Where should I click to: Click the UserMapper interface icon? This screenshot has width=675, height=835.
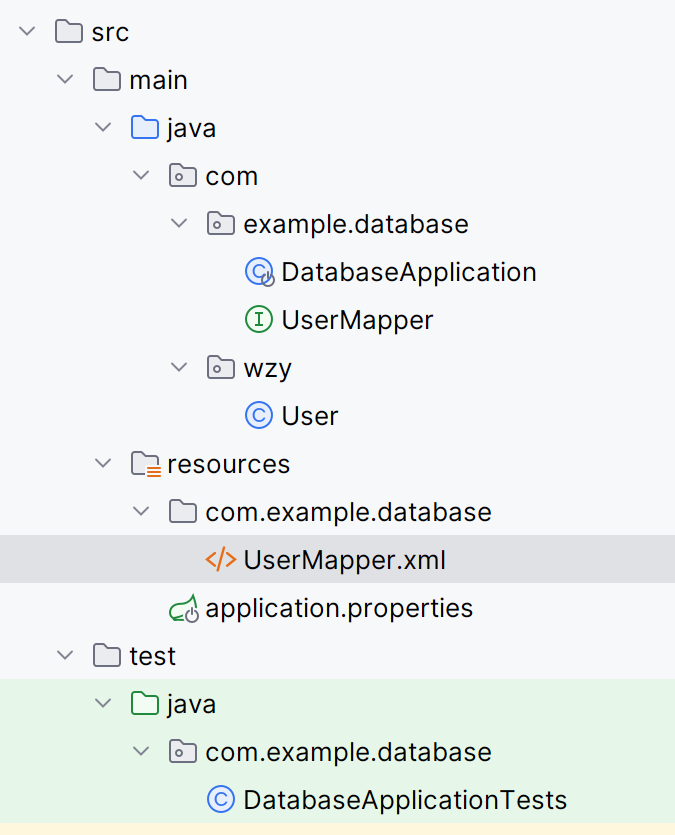[x=259, y=320]
